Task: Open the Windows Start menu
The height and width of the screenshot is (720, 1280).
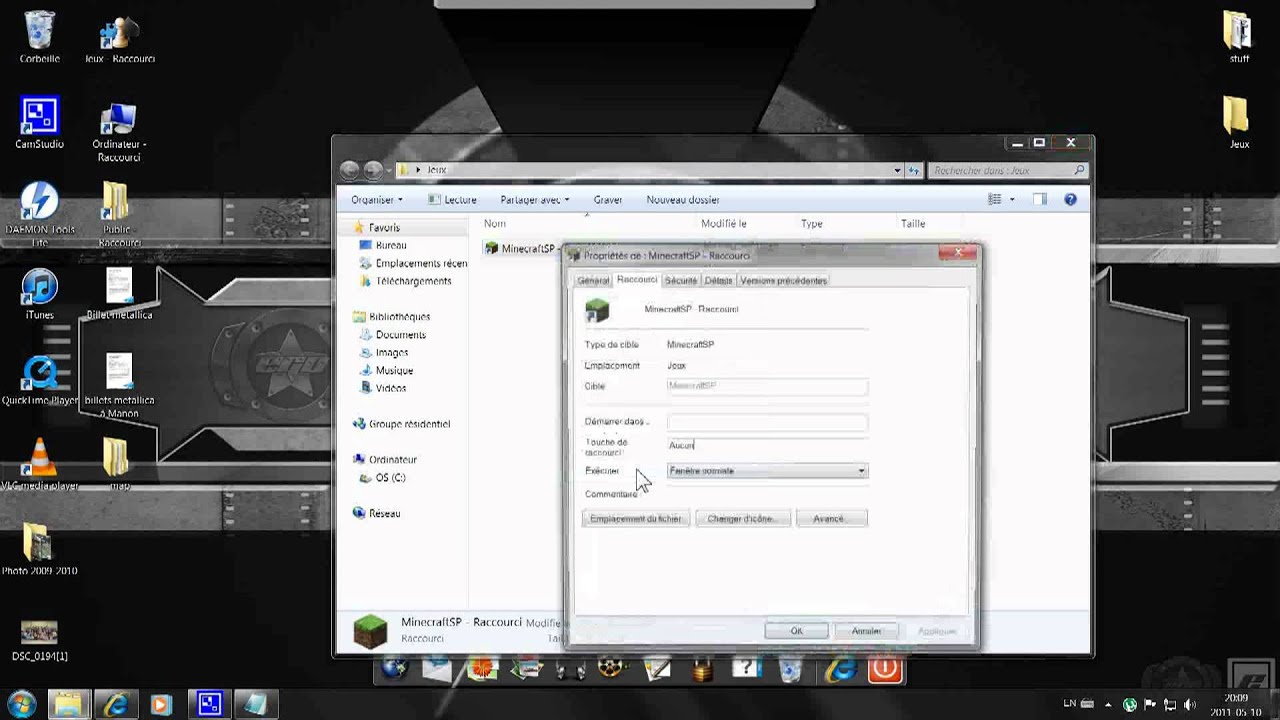Action: [21, 704]
